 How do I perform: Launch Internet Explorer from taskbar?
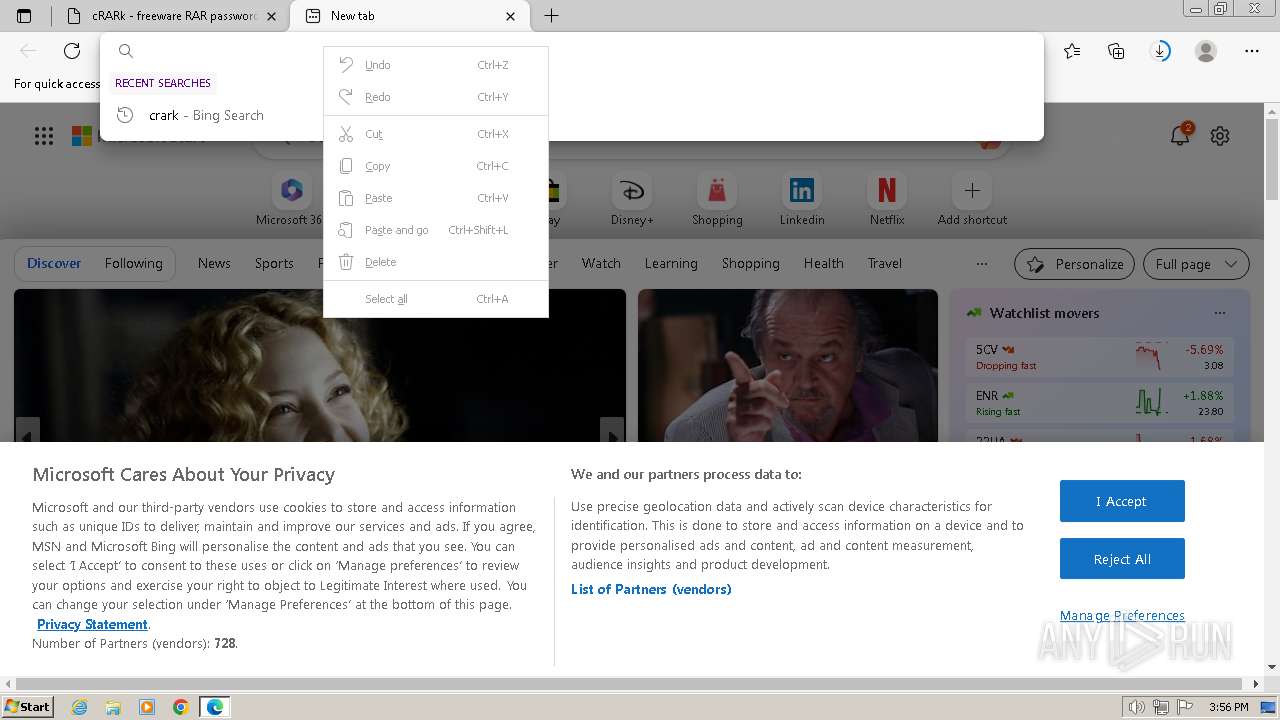point(79,707)
